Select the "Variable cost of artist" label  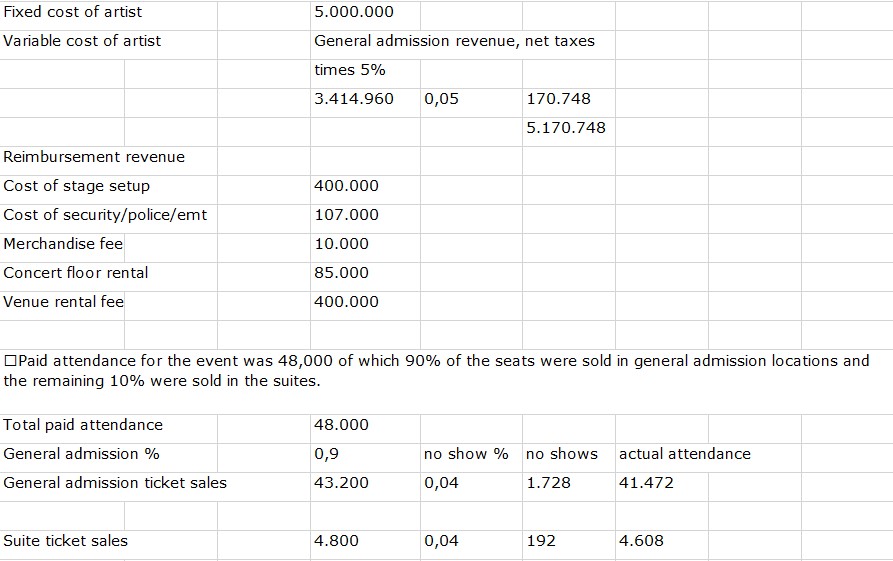pyautogui.click(x=82, y=41)
